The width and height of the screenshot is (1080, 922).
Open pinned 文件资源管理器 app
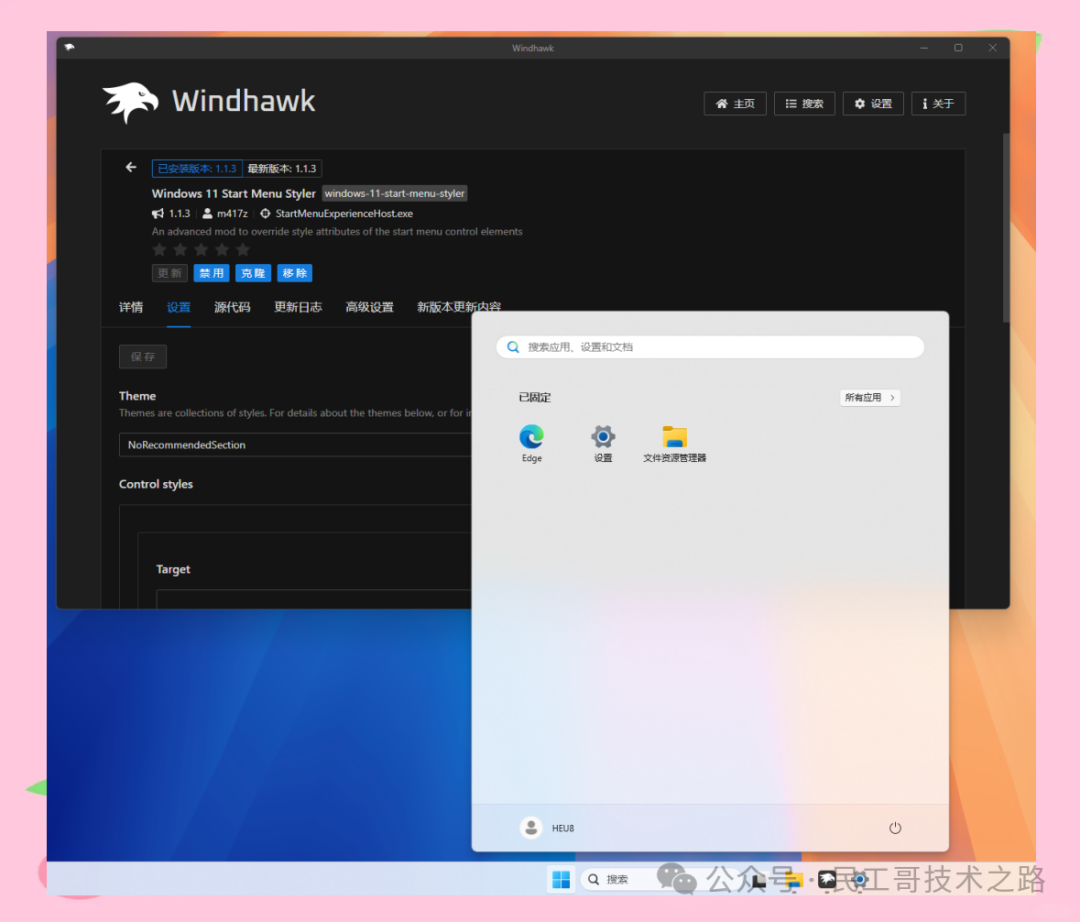[675, 443]
